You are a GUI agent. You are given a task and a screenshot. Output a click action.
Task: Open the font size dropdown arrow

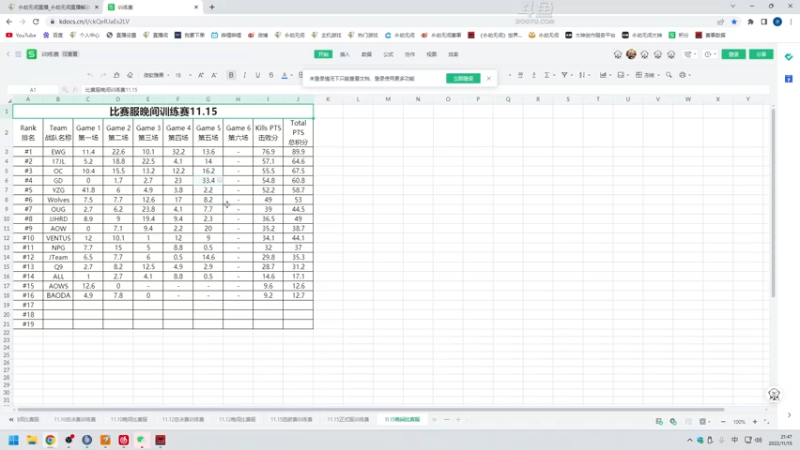(x=190, y=76)
